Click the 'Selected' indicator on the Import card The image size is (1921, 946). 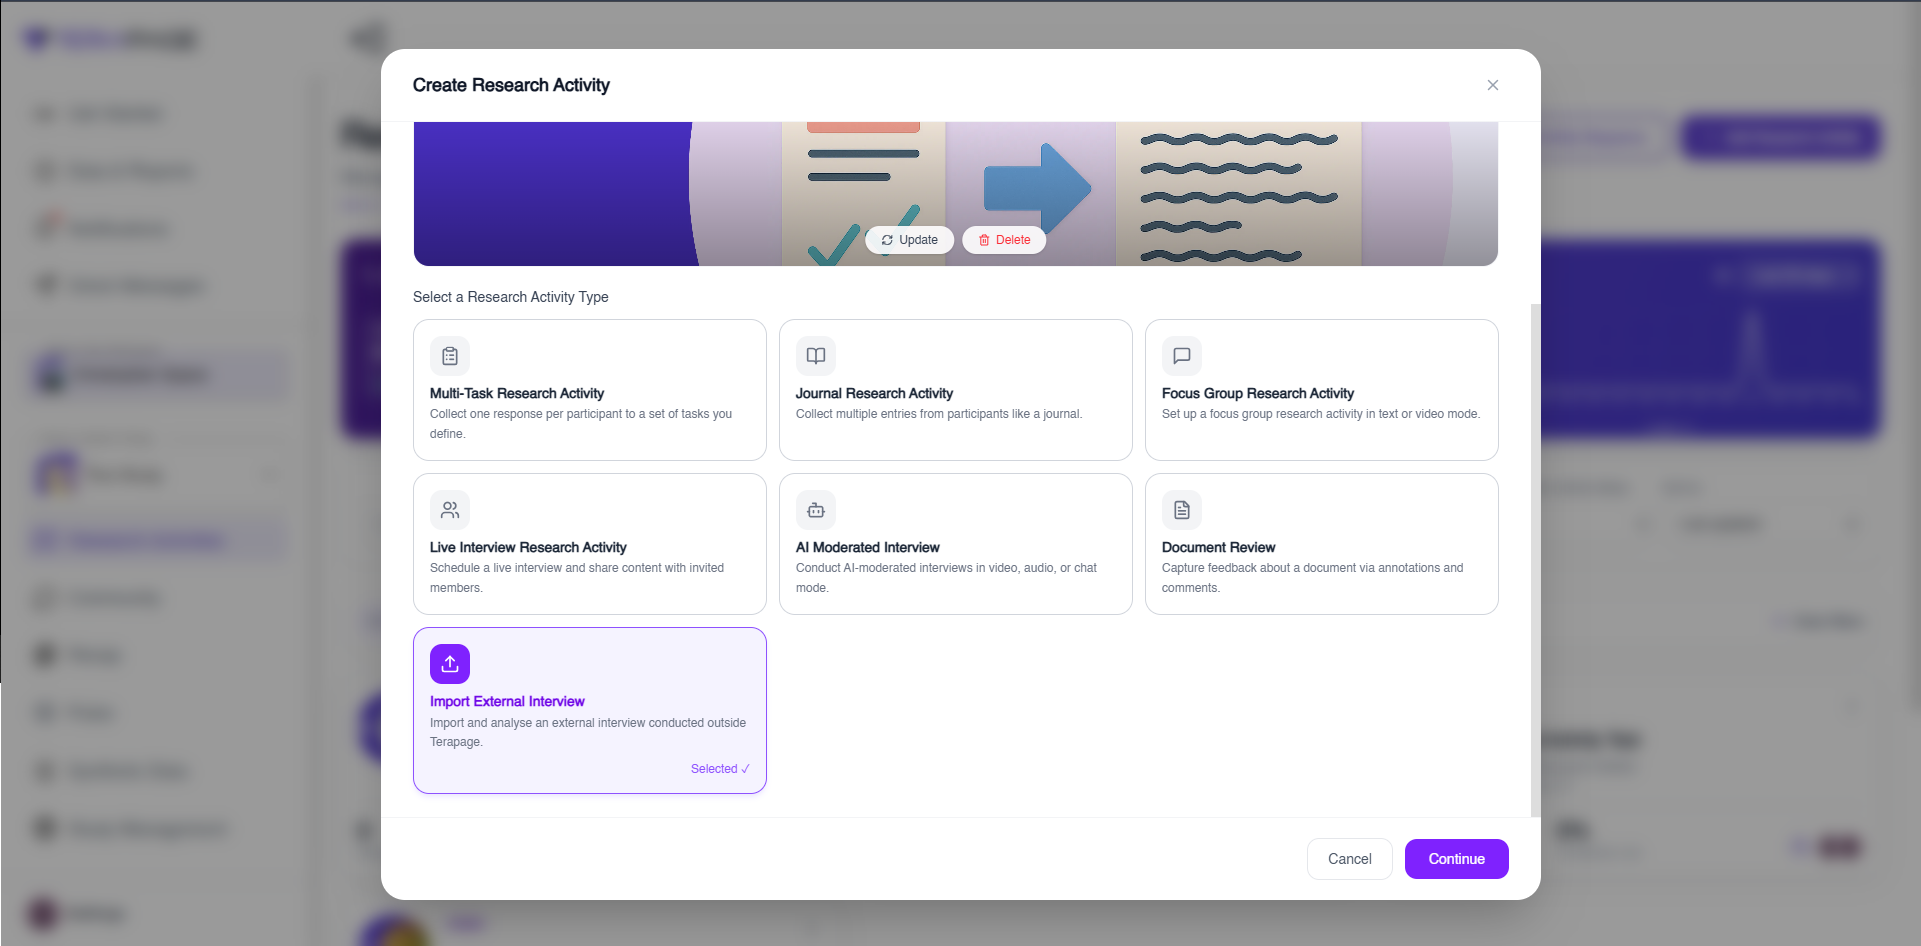click(x=720, y=769)
